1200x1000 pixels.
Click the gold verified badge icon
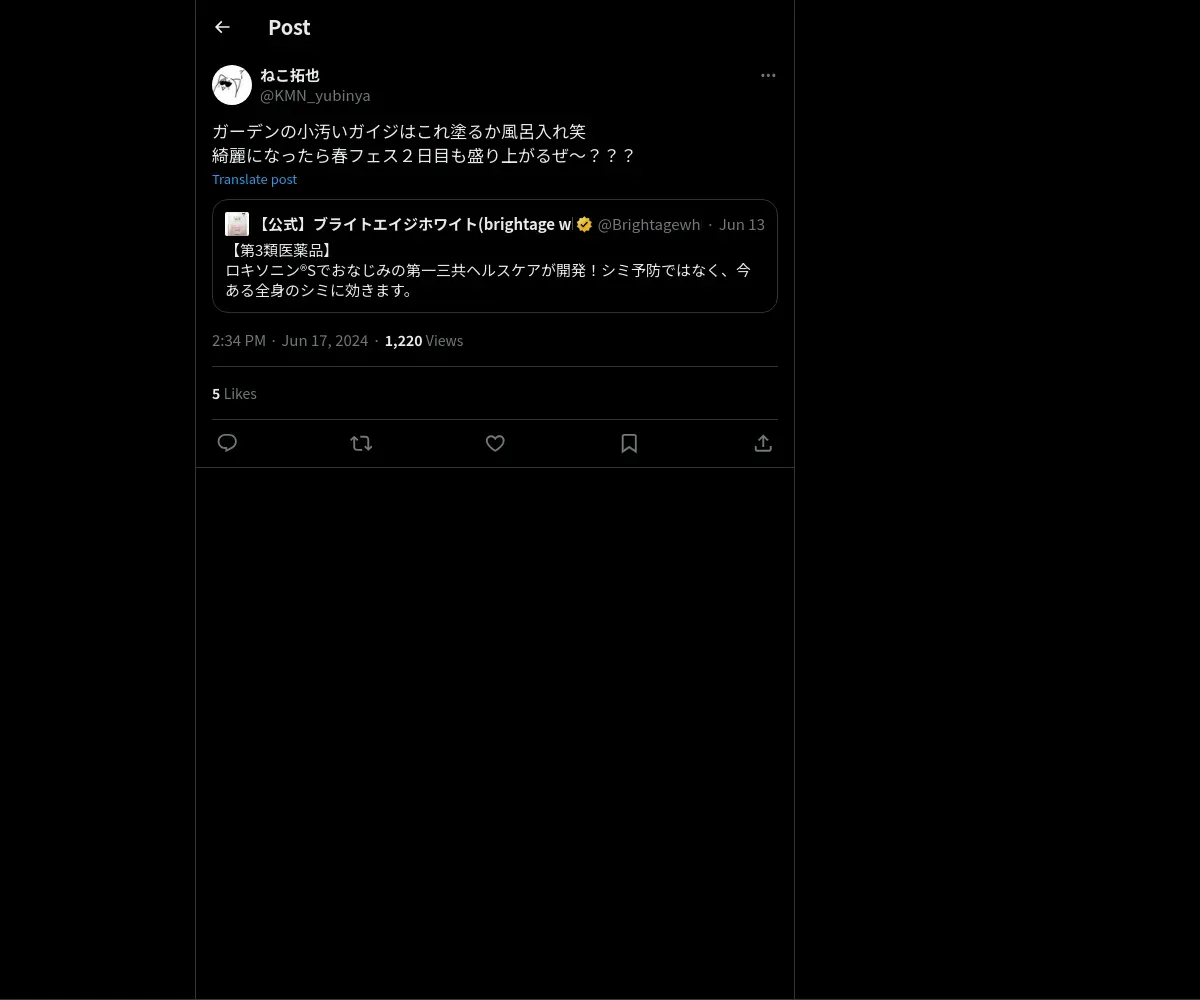pos(584,224)
